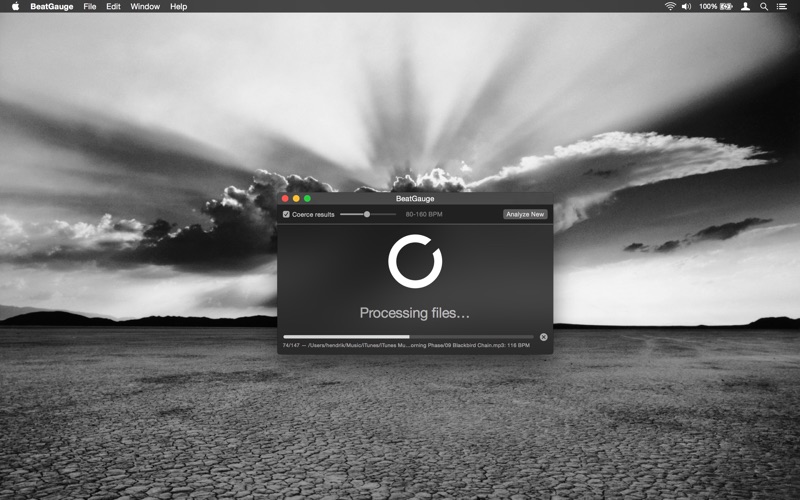The image size is (800, 500).
Task: Open the Edit menu
Action: click(113, 6)
